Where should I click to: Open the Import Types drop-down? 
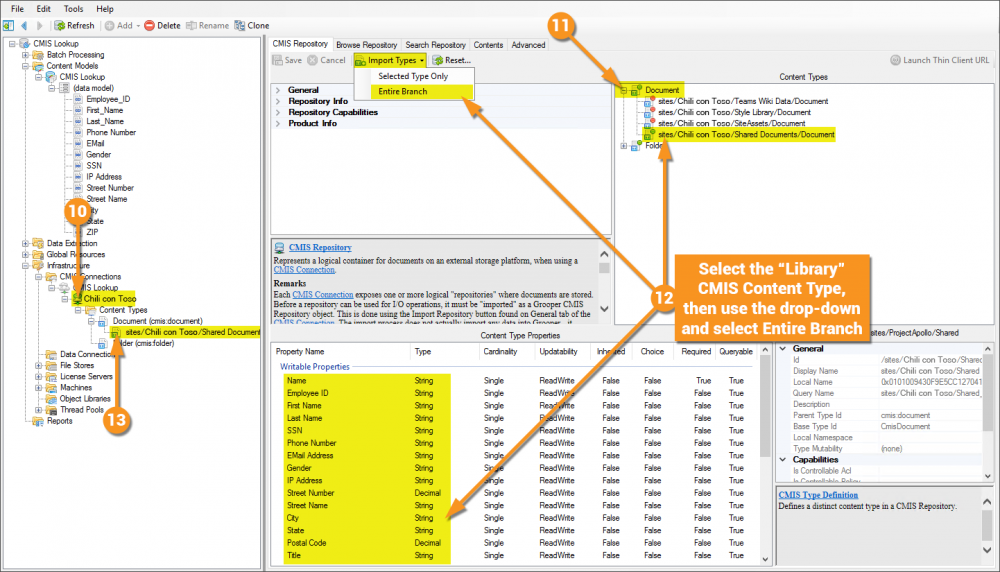390,60
